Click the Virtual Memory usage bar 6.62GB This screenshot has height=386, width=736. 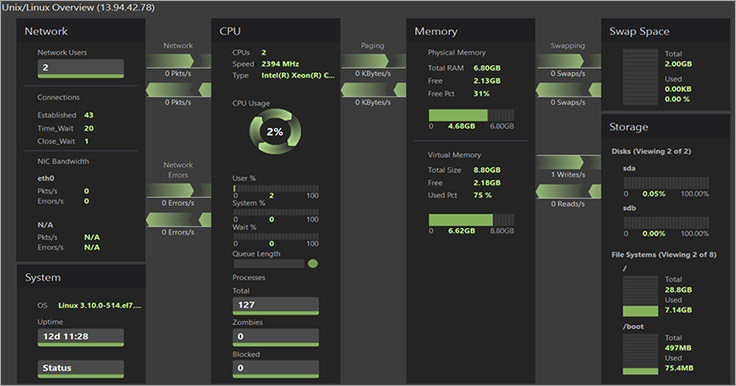[471, 220]
